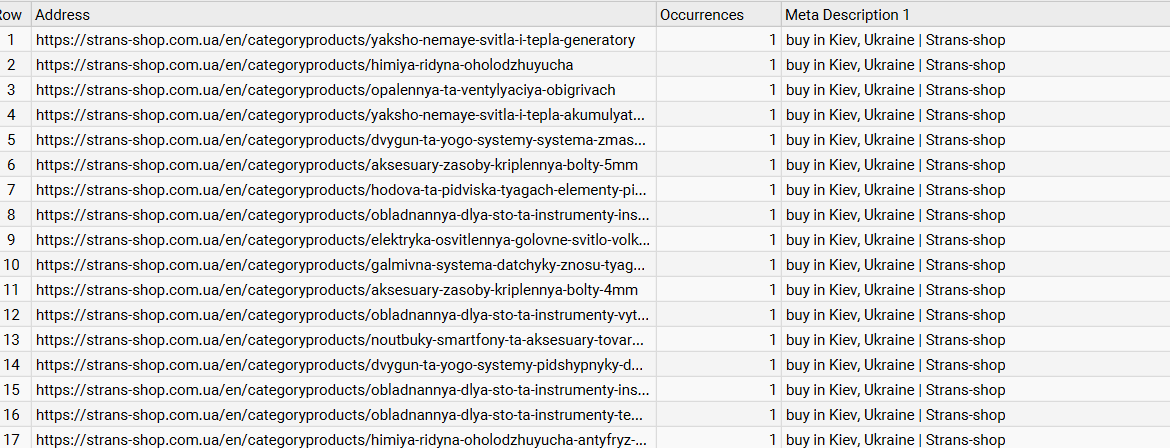
Task: Select the elektryka-osvitlennya-golovne-svitlo-volk address
Action: click(x=344, y=240)
